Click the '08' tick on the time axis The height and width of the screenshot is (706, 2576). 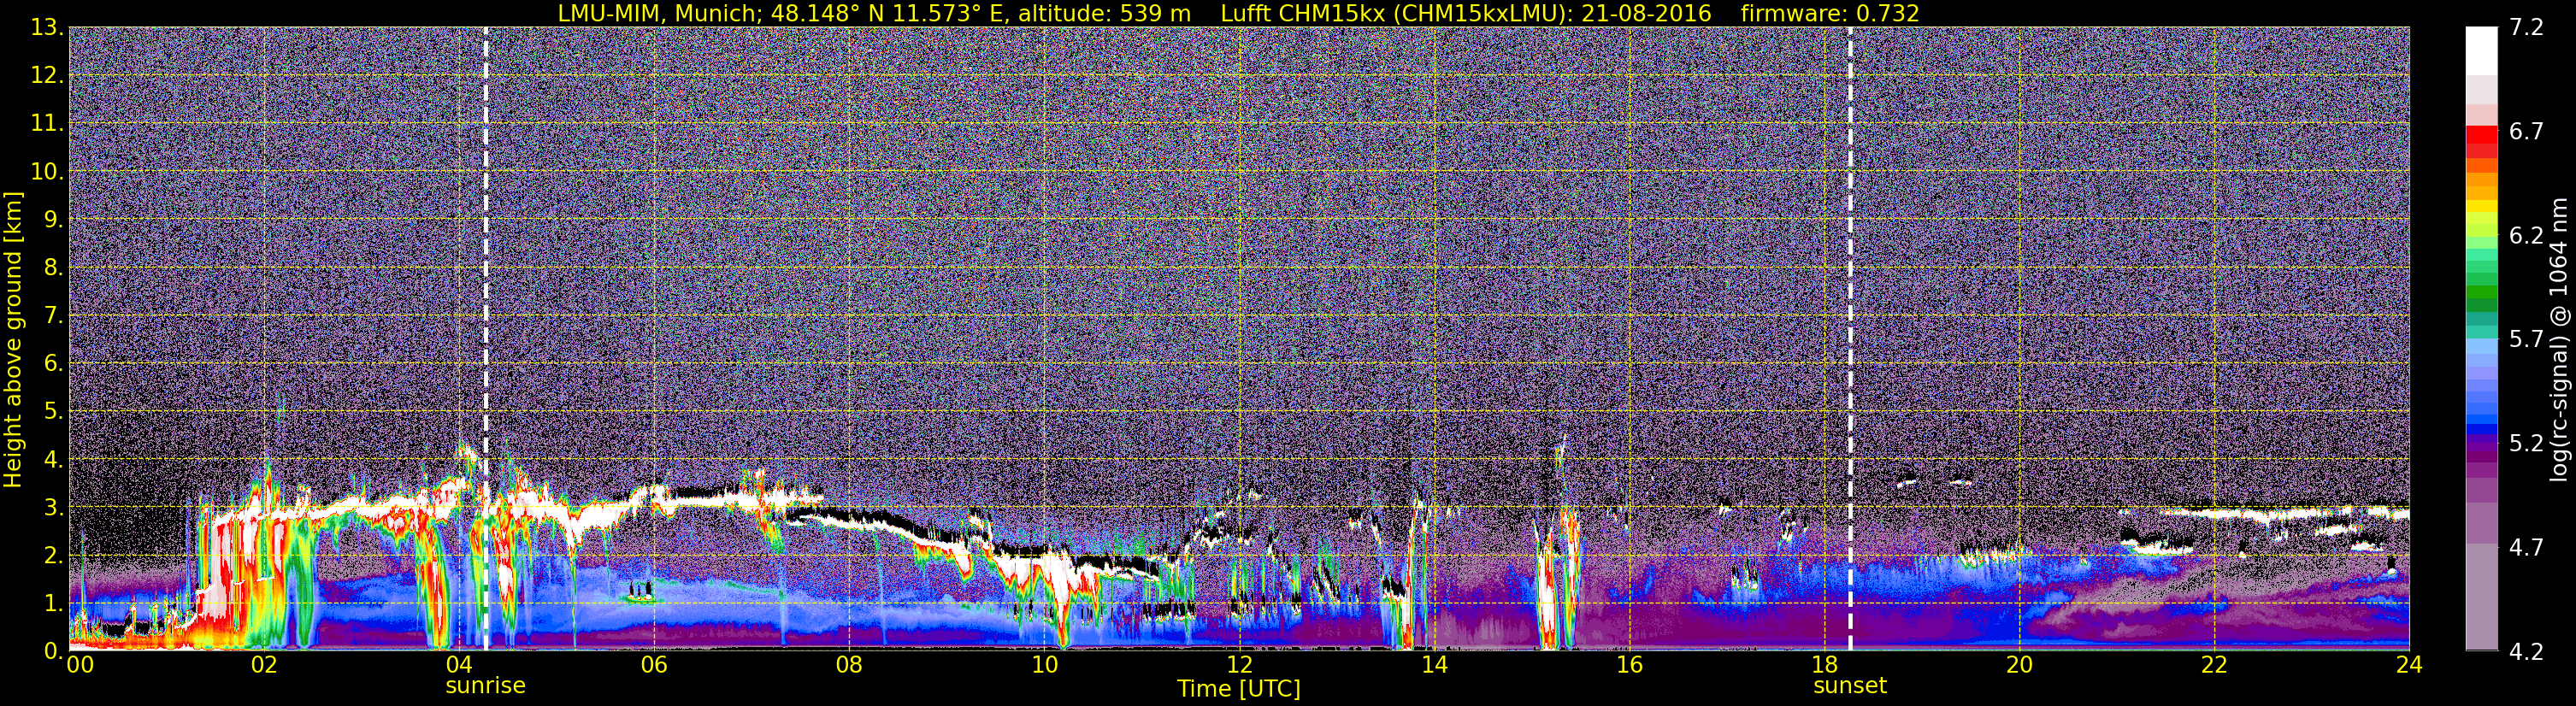coord(849,665)
